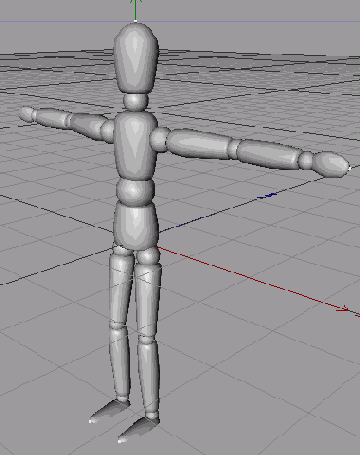
Task: Pick the elbow joint of the nearer arm
Action: point(234,150)
